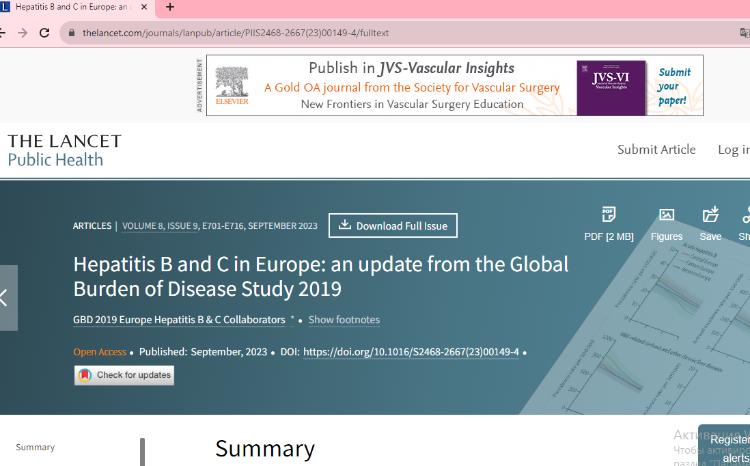Click the site security lock icon
Screen dimensions: 750x466
70,32
